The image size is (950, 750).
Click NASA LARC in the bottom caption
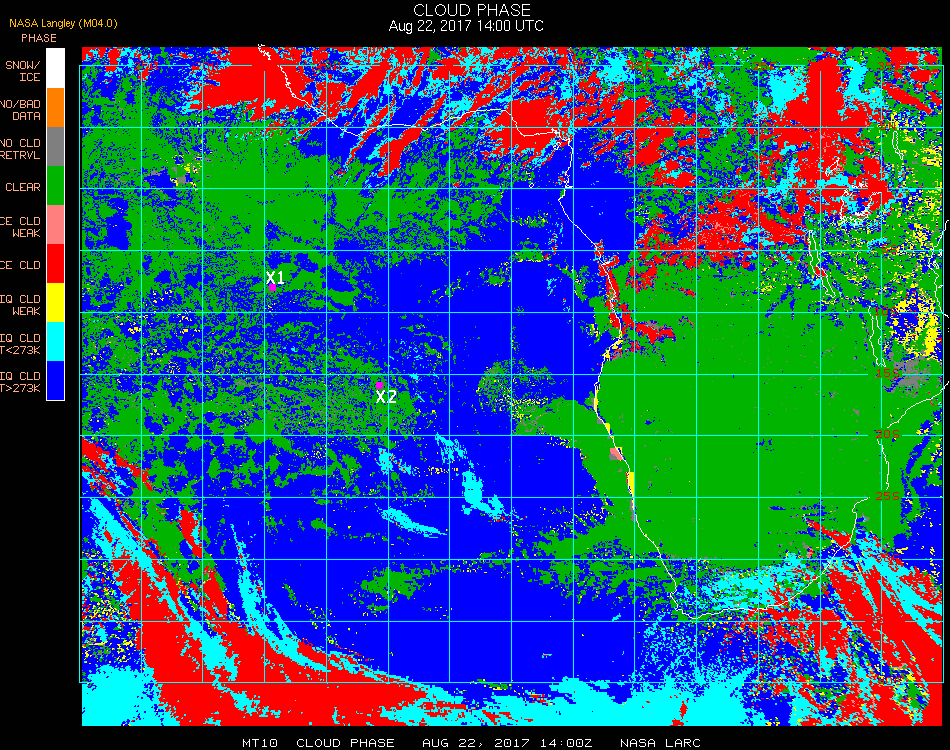[x=660, y=743]
